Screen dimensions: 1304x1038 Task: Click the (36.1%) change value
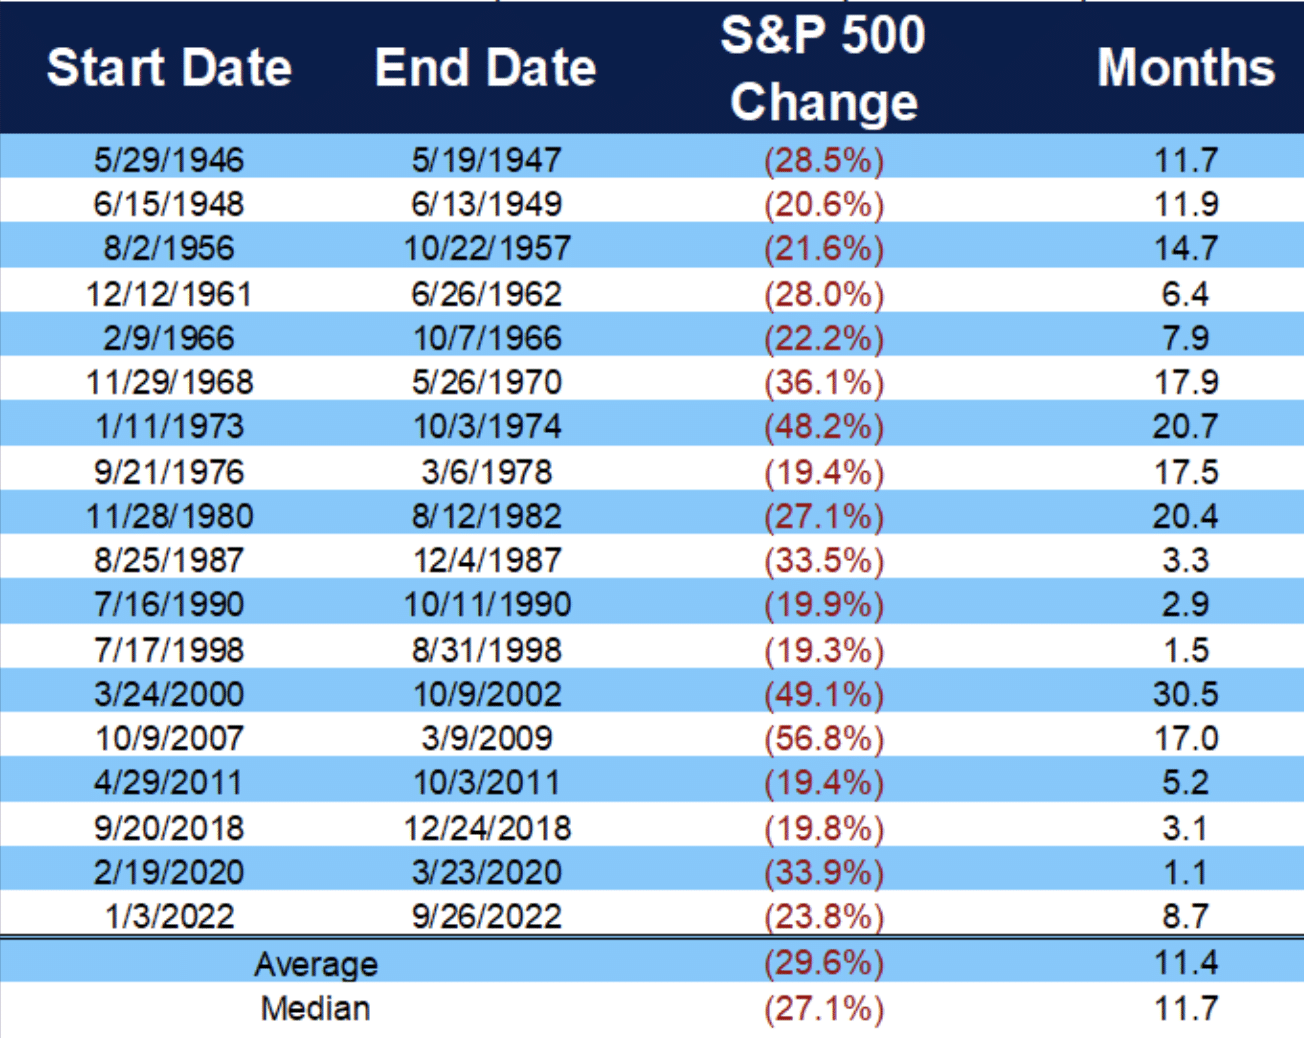pyautogui.click(x=824, y=382)
